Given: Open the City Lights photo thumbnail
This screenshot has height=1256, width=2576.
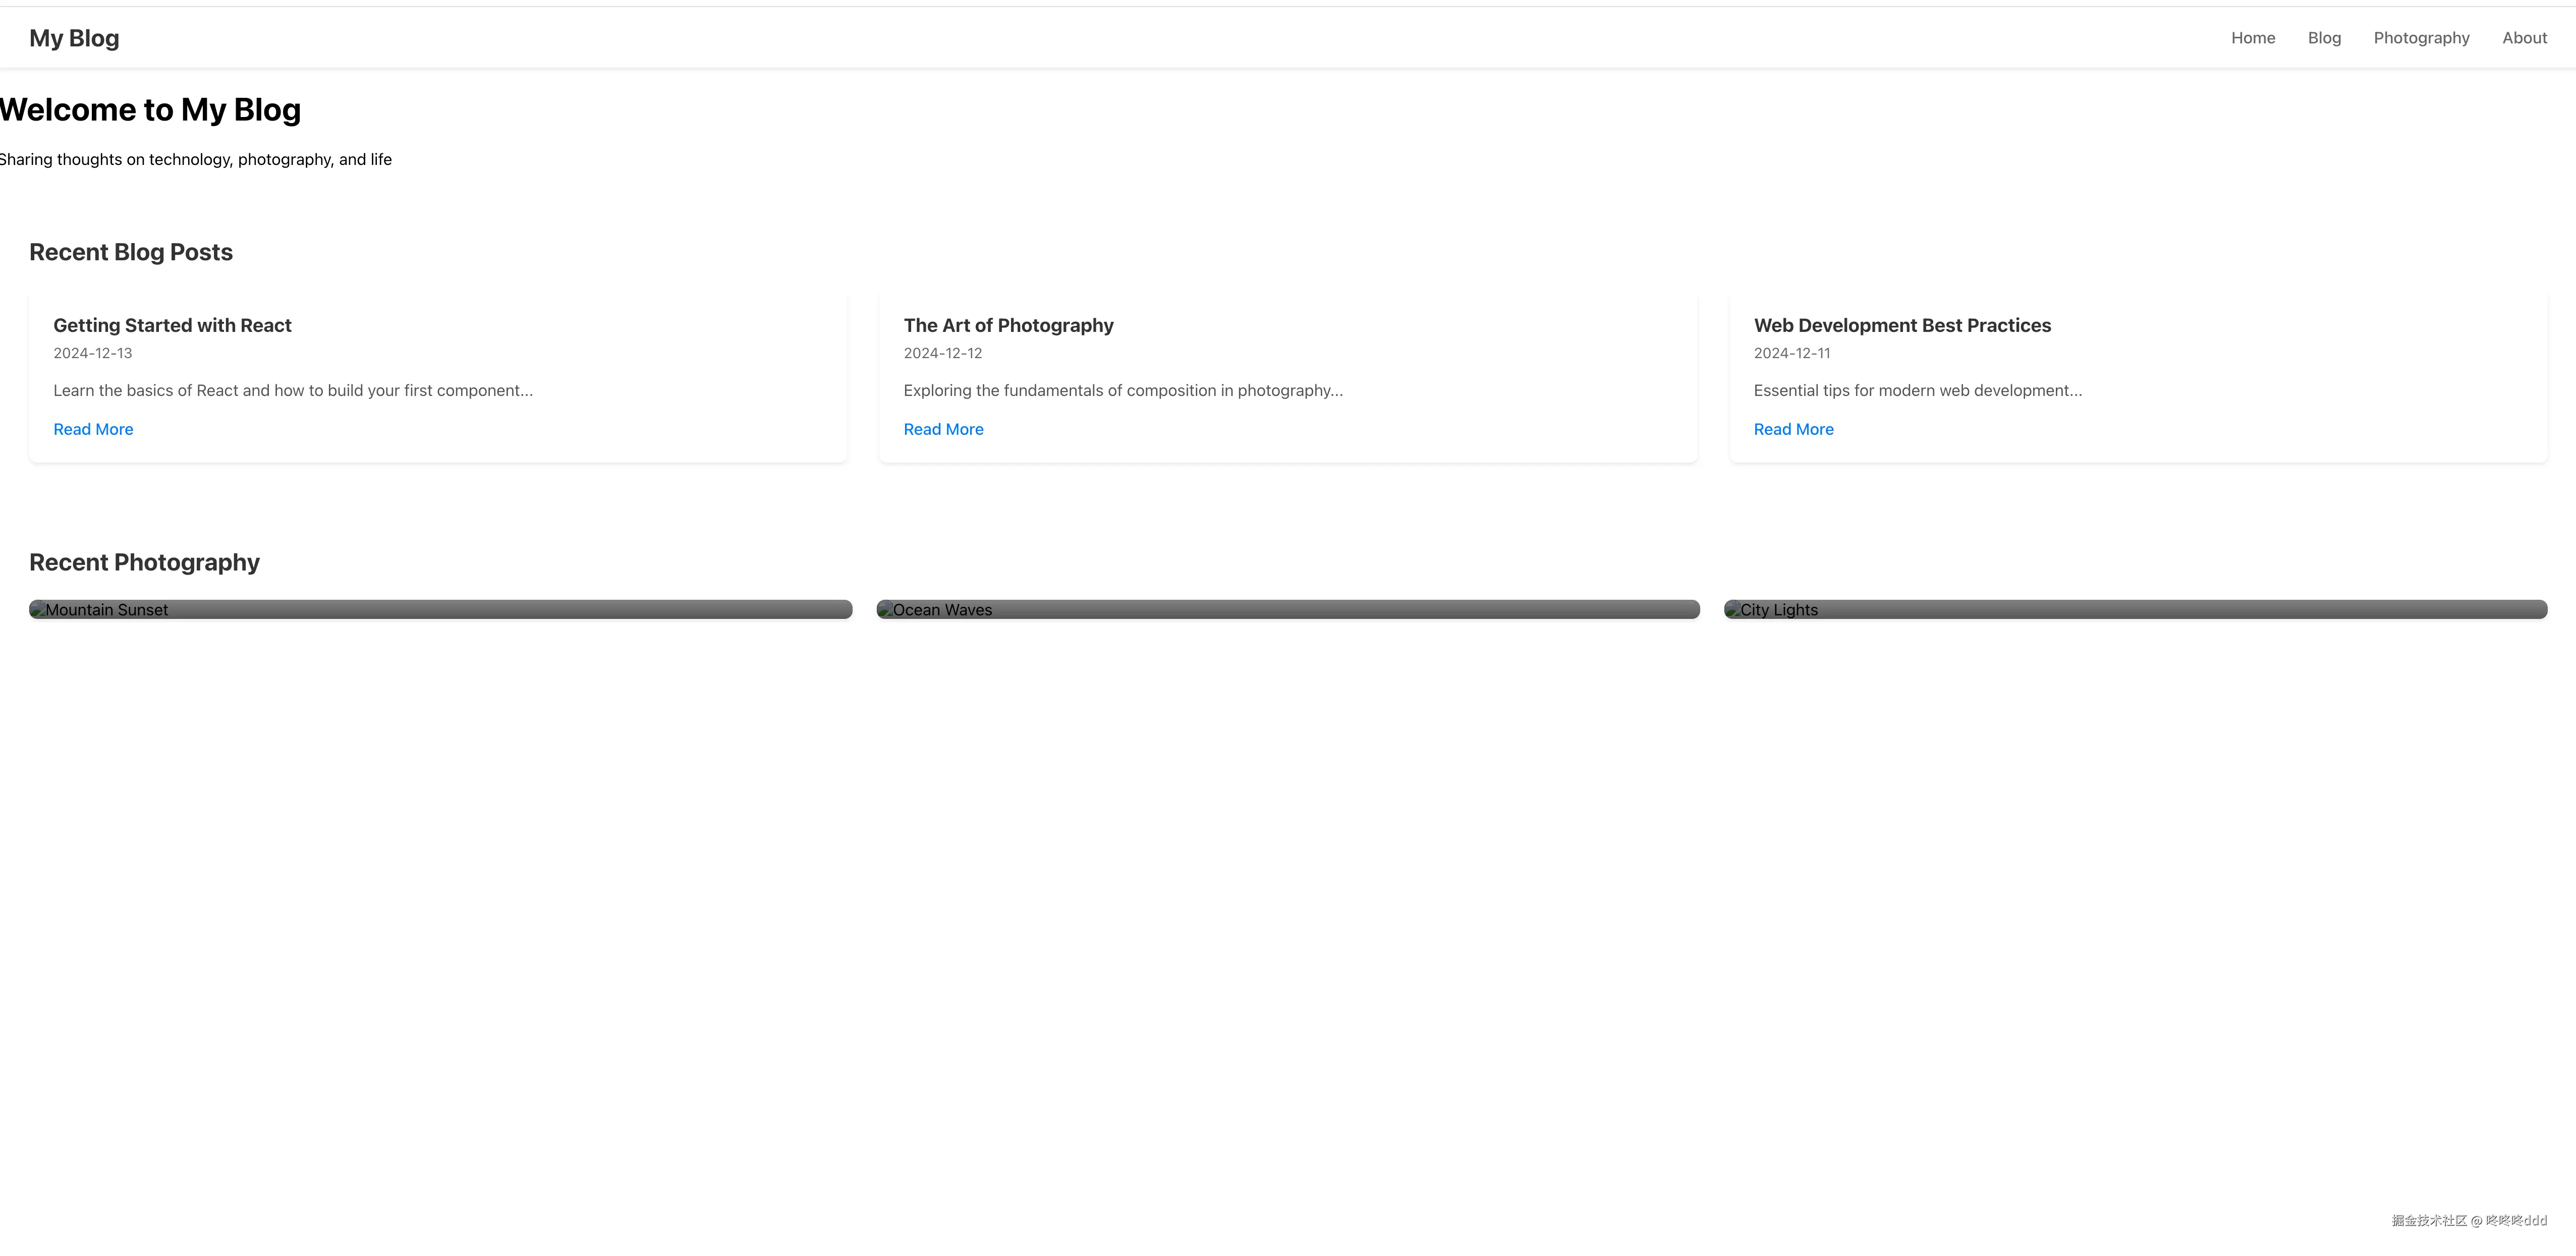Looking at the screenshot, I should tap(2135, 610).
